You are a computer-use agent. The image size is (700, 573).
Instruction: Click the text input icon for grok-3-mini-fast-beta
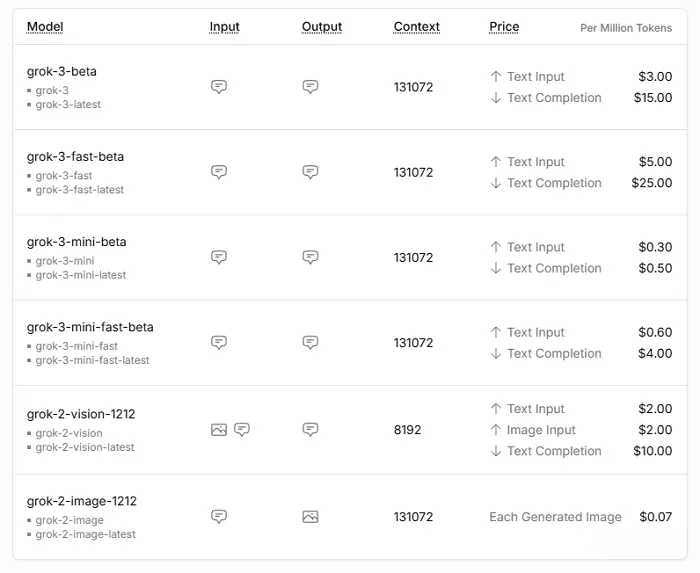(219, 342)
